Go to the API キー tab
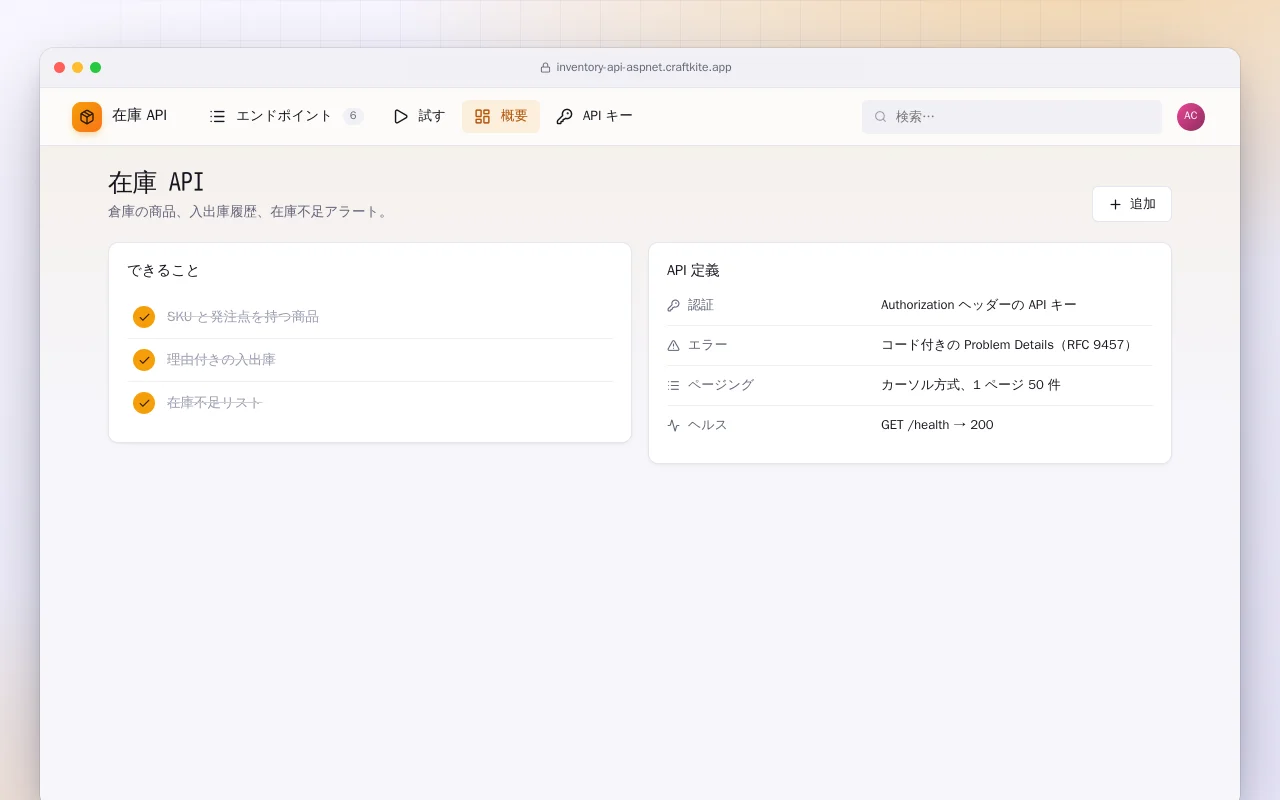1280x800 pixels. (x=594, y=116)
